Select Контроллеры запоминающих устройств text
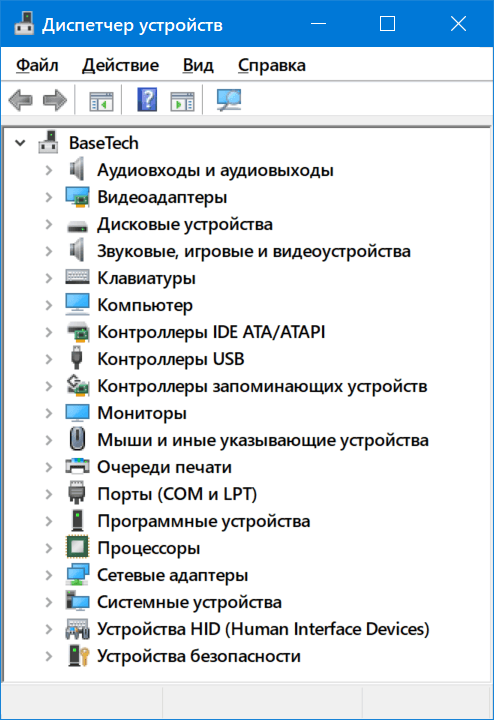This screenshot has width=494, height=720. 262,386
